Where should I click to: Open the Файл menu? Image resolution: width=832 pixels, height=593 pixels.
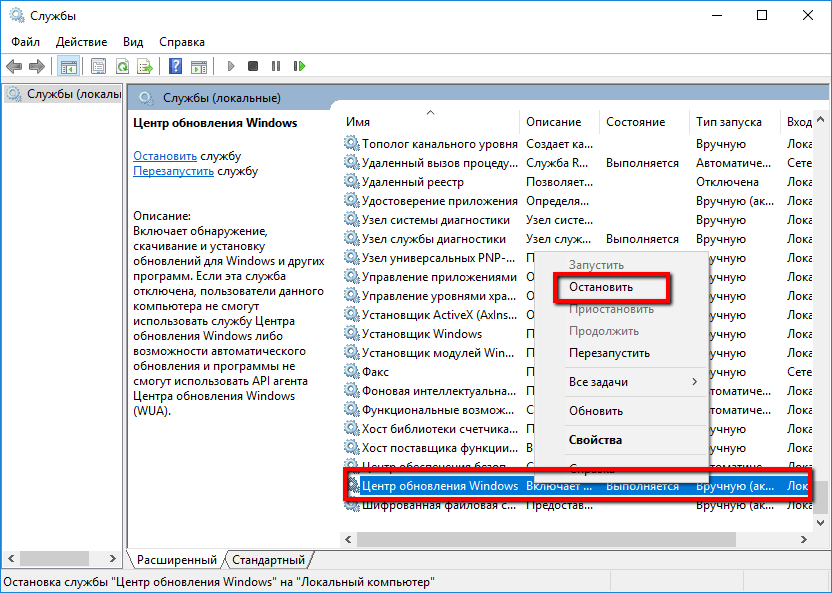click(26, 42)
